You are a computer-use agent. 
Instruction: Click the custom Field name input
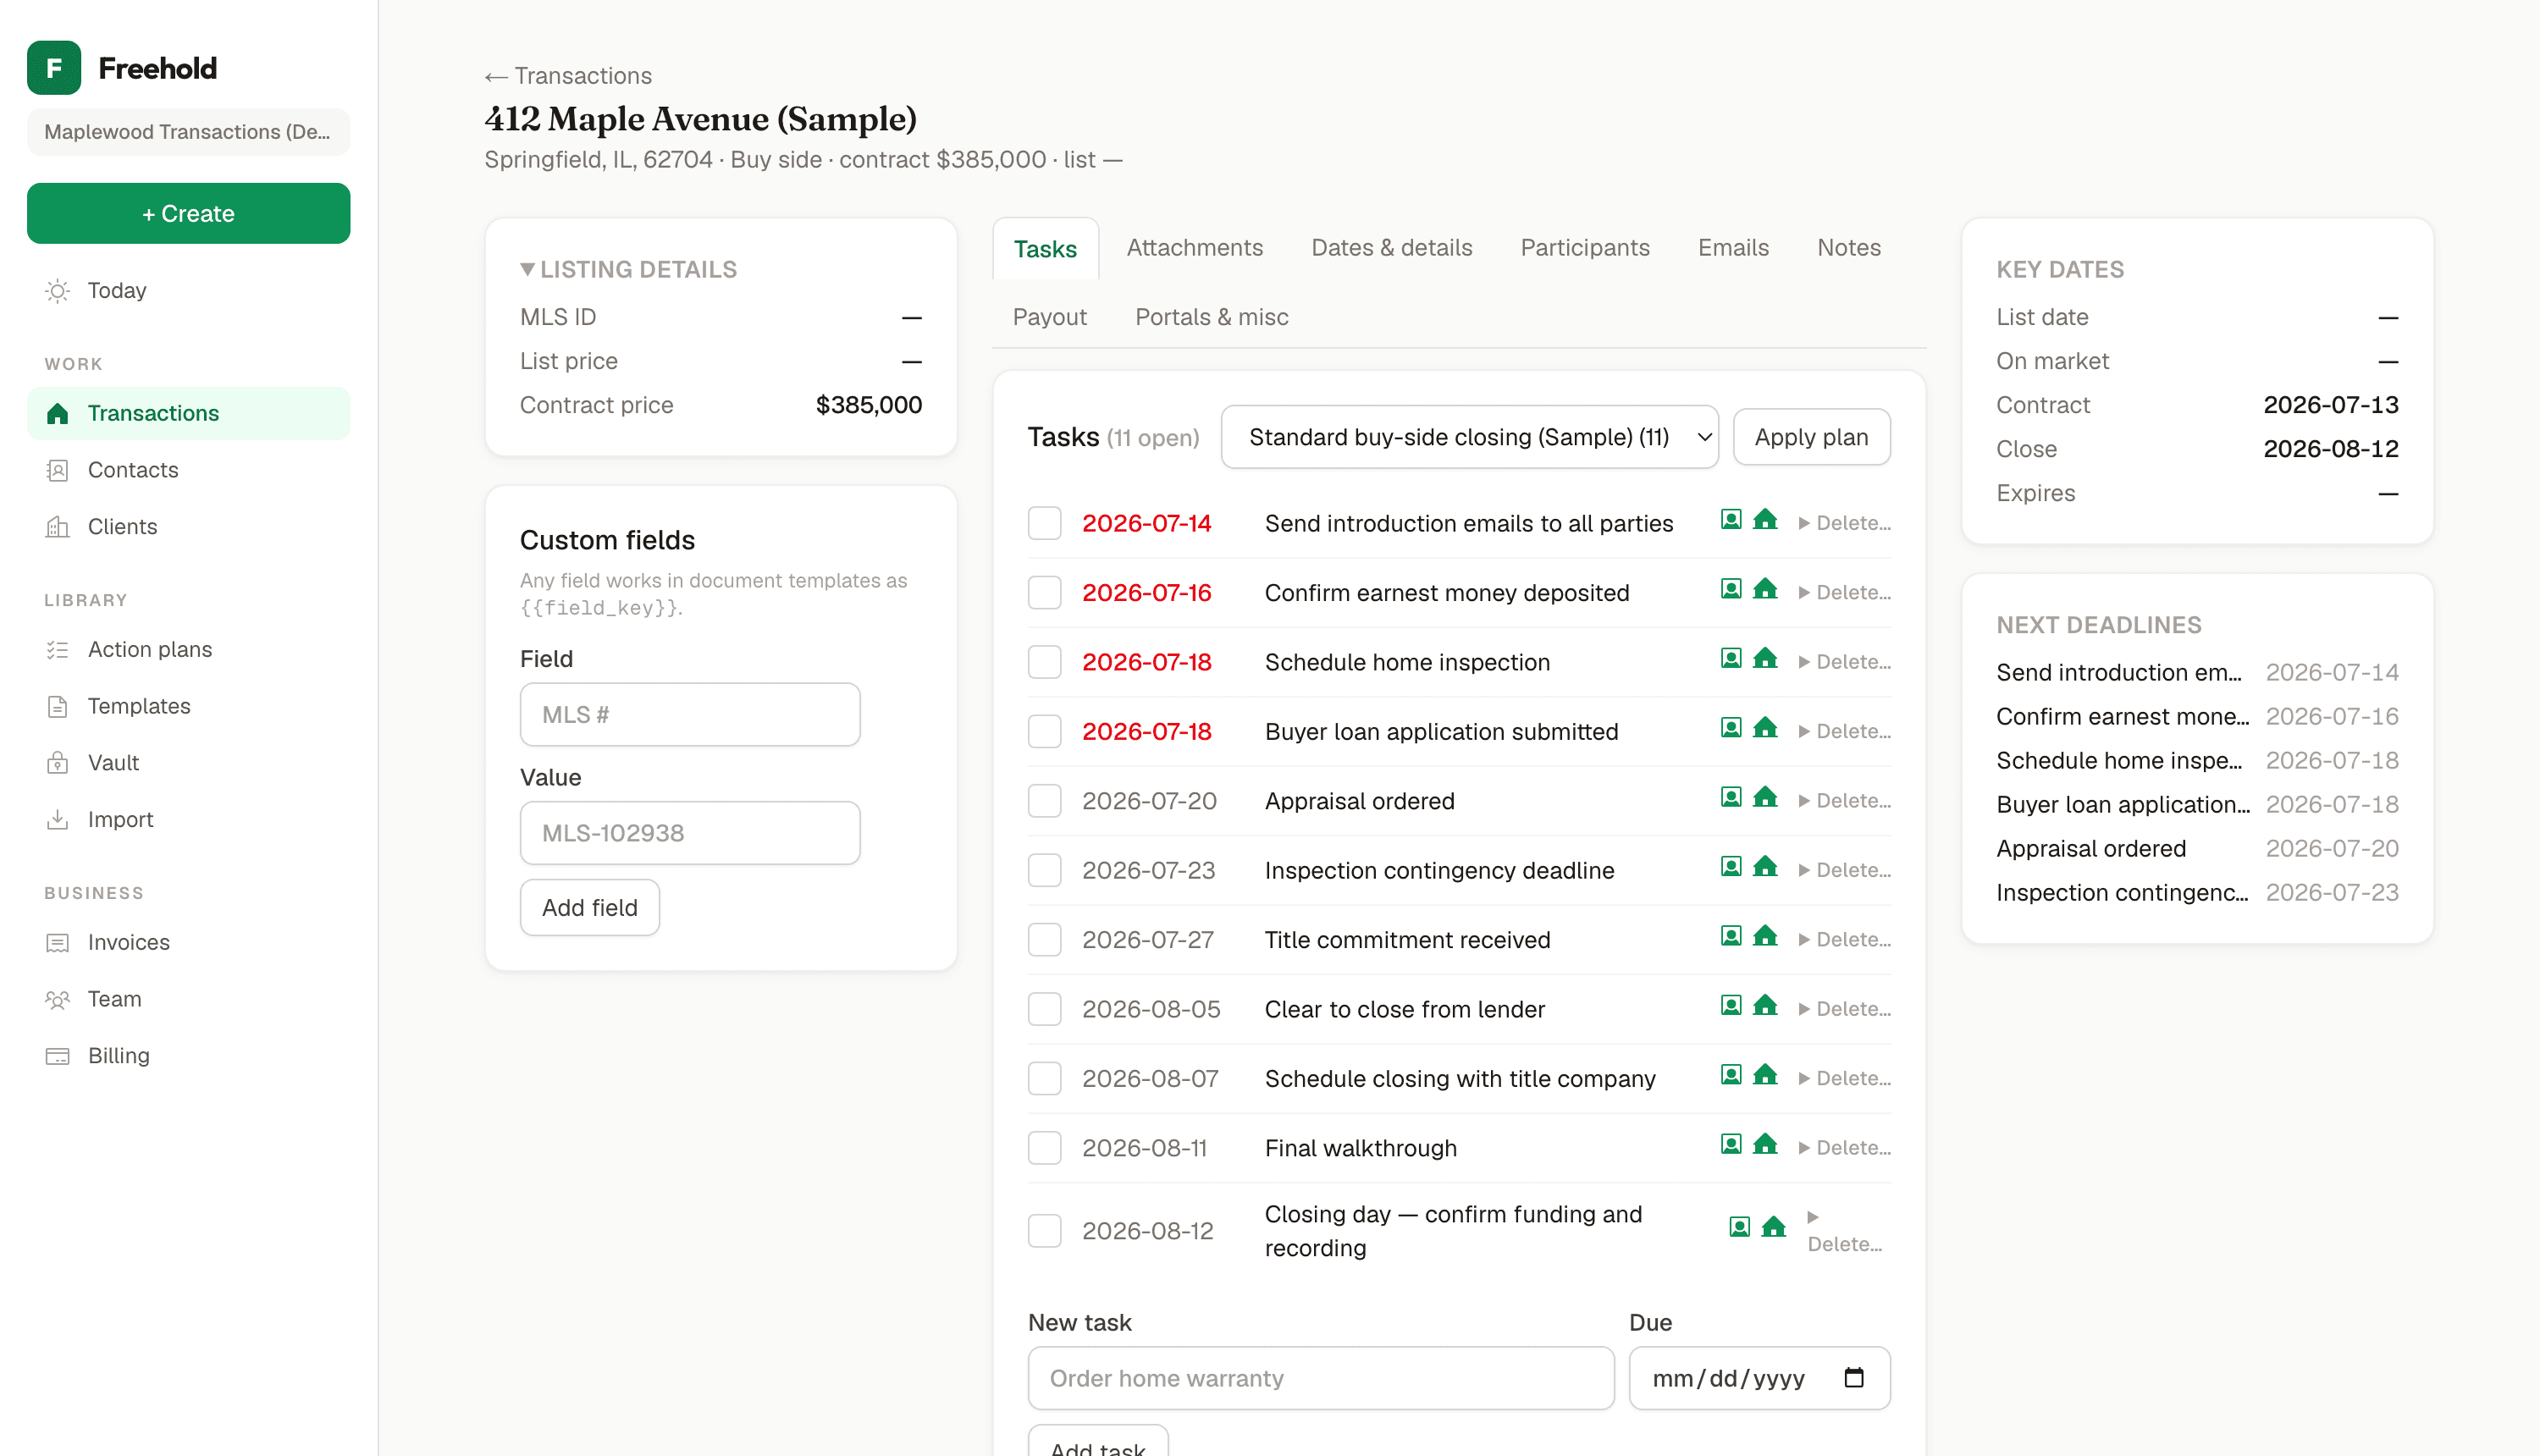click(x=690, y=715)
